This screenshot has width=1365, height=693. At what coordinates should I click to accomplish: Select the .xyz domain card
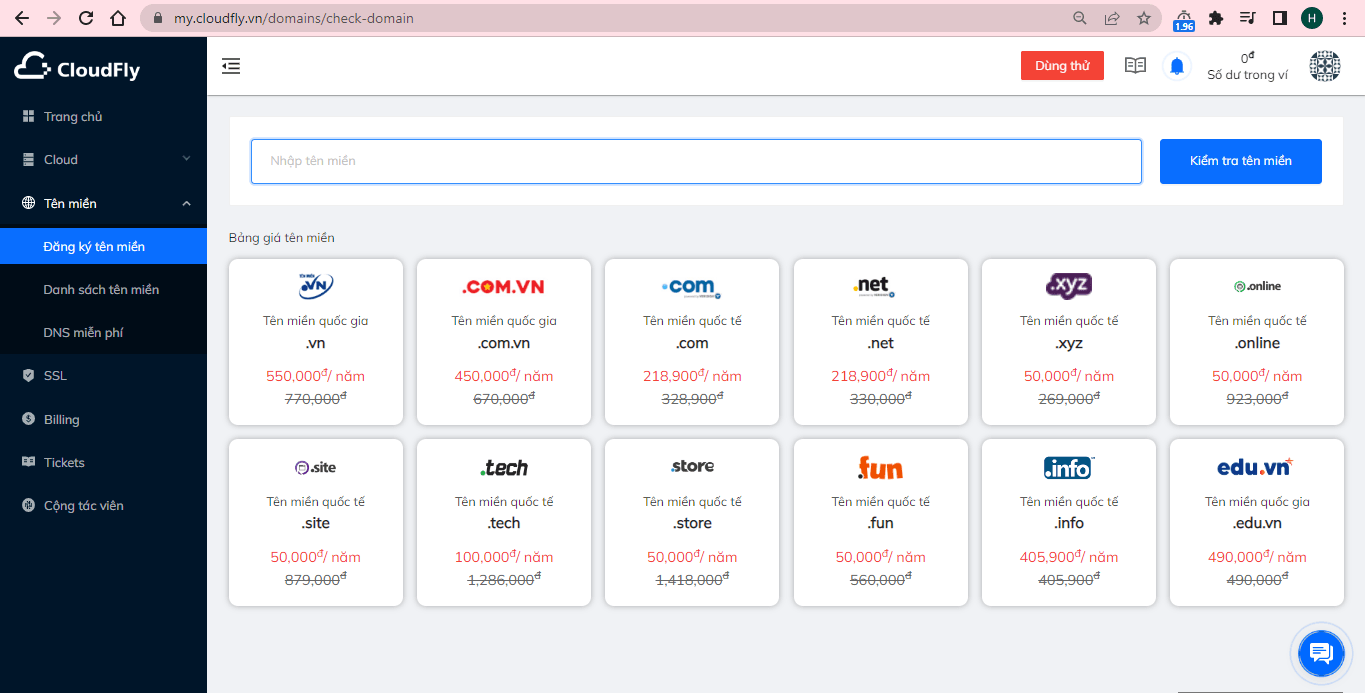(1069, 342)
